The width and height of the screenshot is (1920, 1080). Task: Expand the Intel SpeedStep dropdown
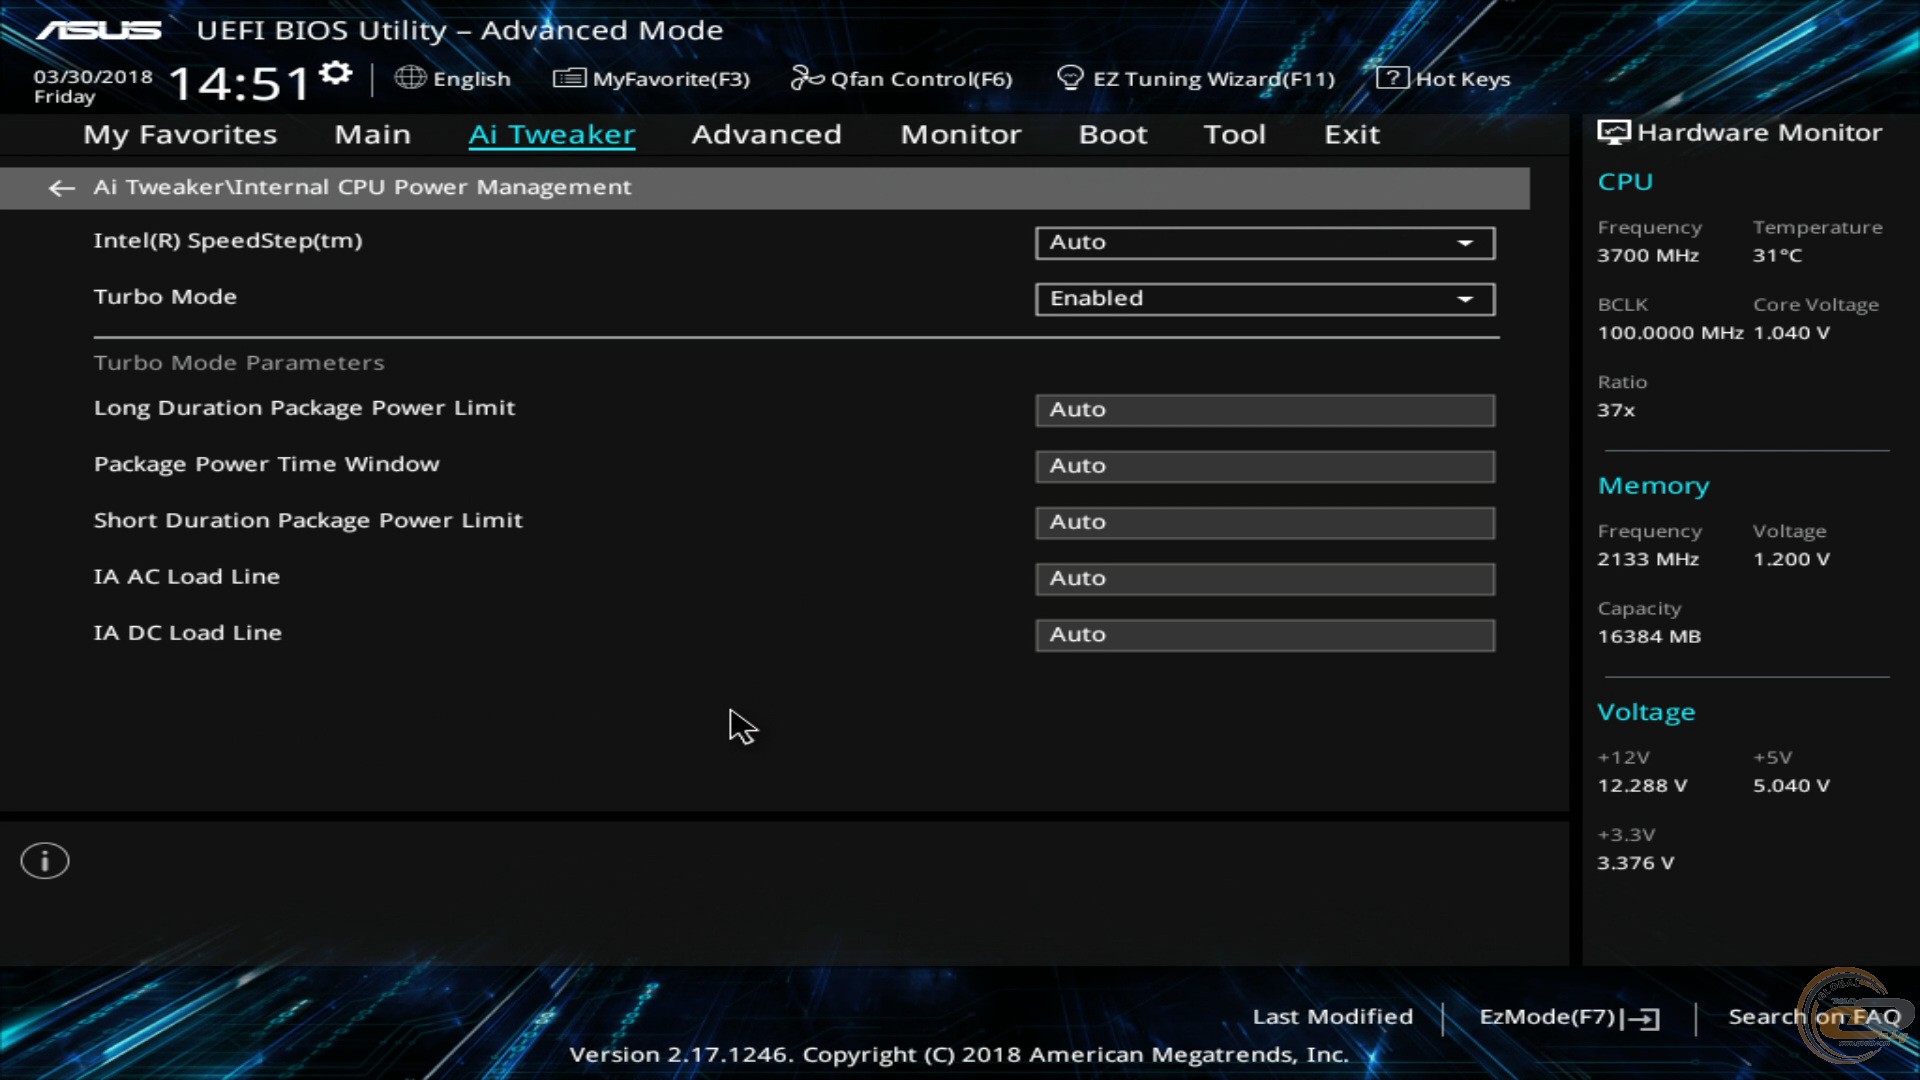(x=1264, y=243)
